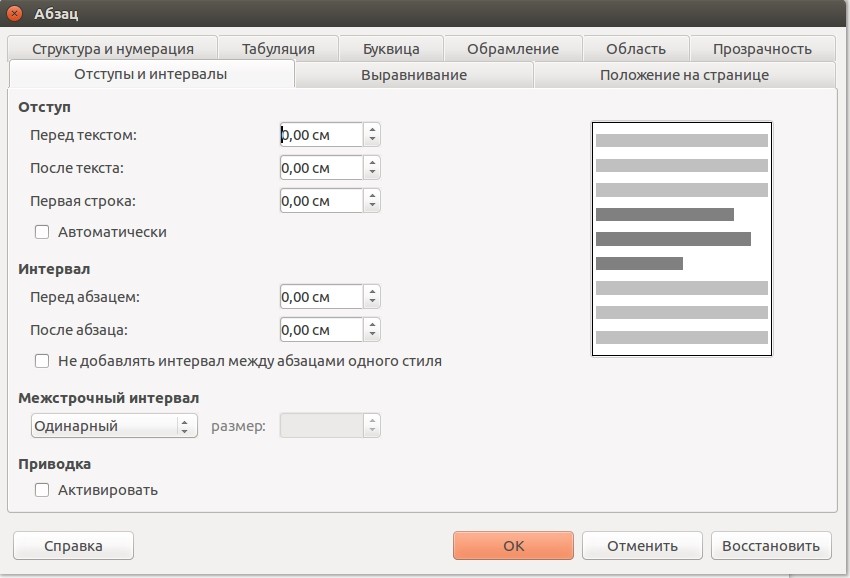This screenshot has width=850, height=578.
Task: Open help with the Справка button
Action: pyautogui.click(x=73, y=545)
